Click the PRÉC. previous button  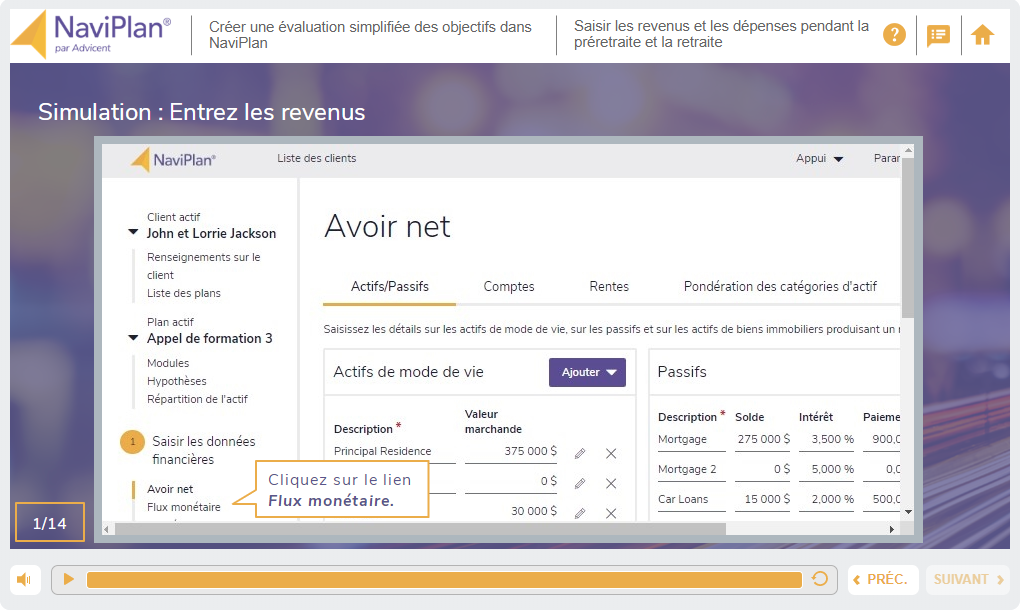[x=883, y=579]
